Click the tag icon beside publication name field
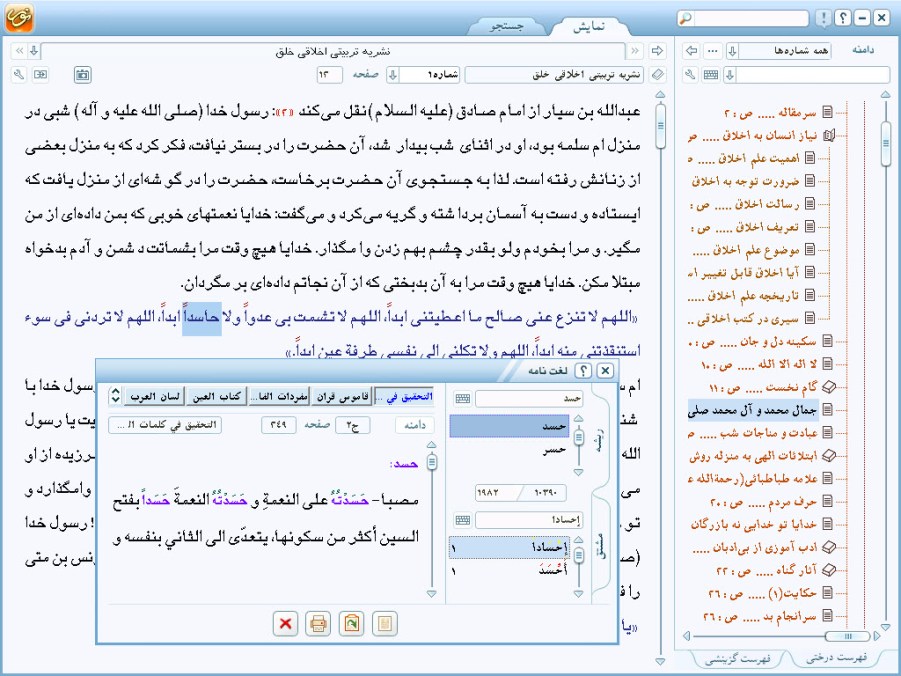901x676 pixels. [x=657, y=75]
